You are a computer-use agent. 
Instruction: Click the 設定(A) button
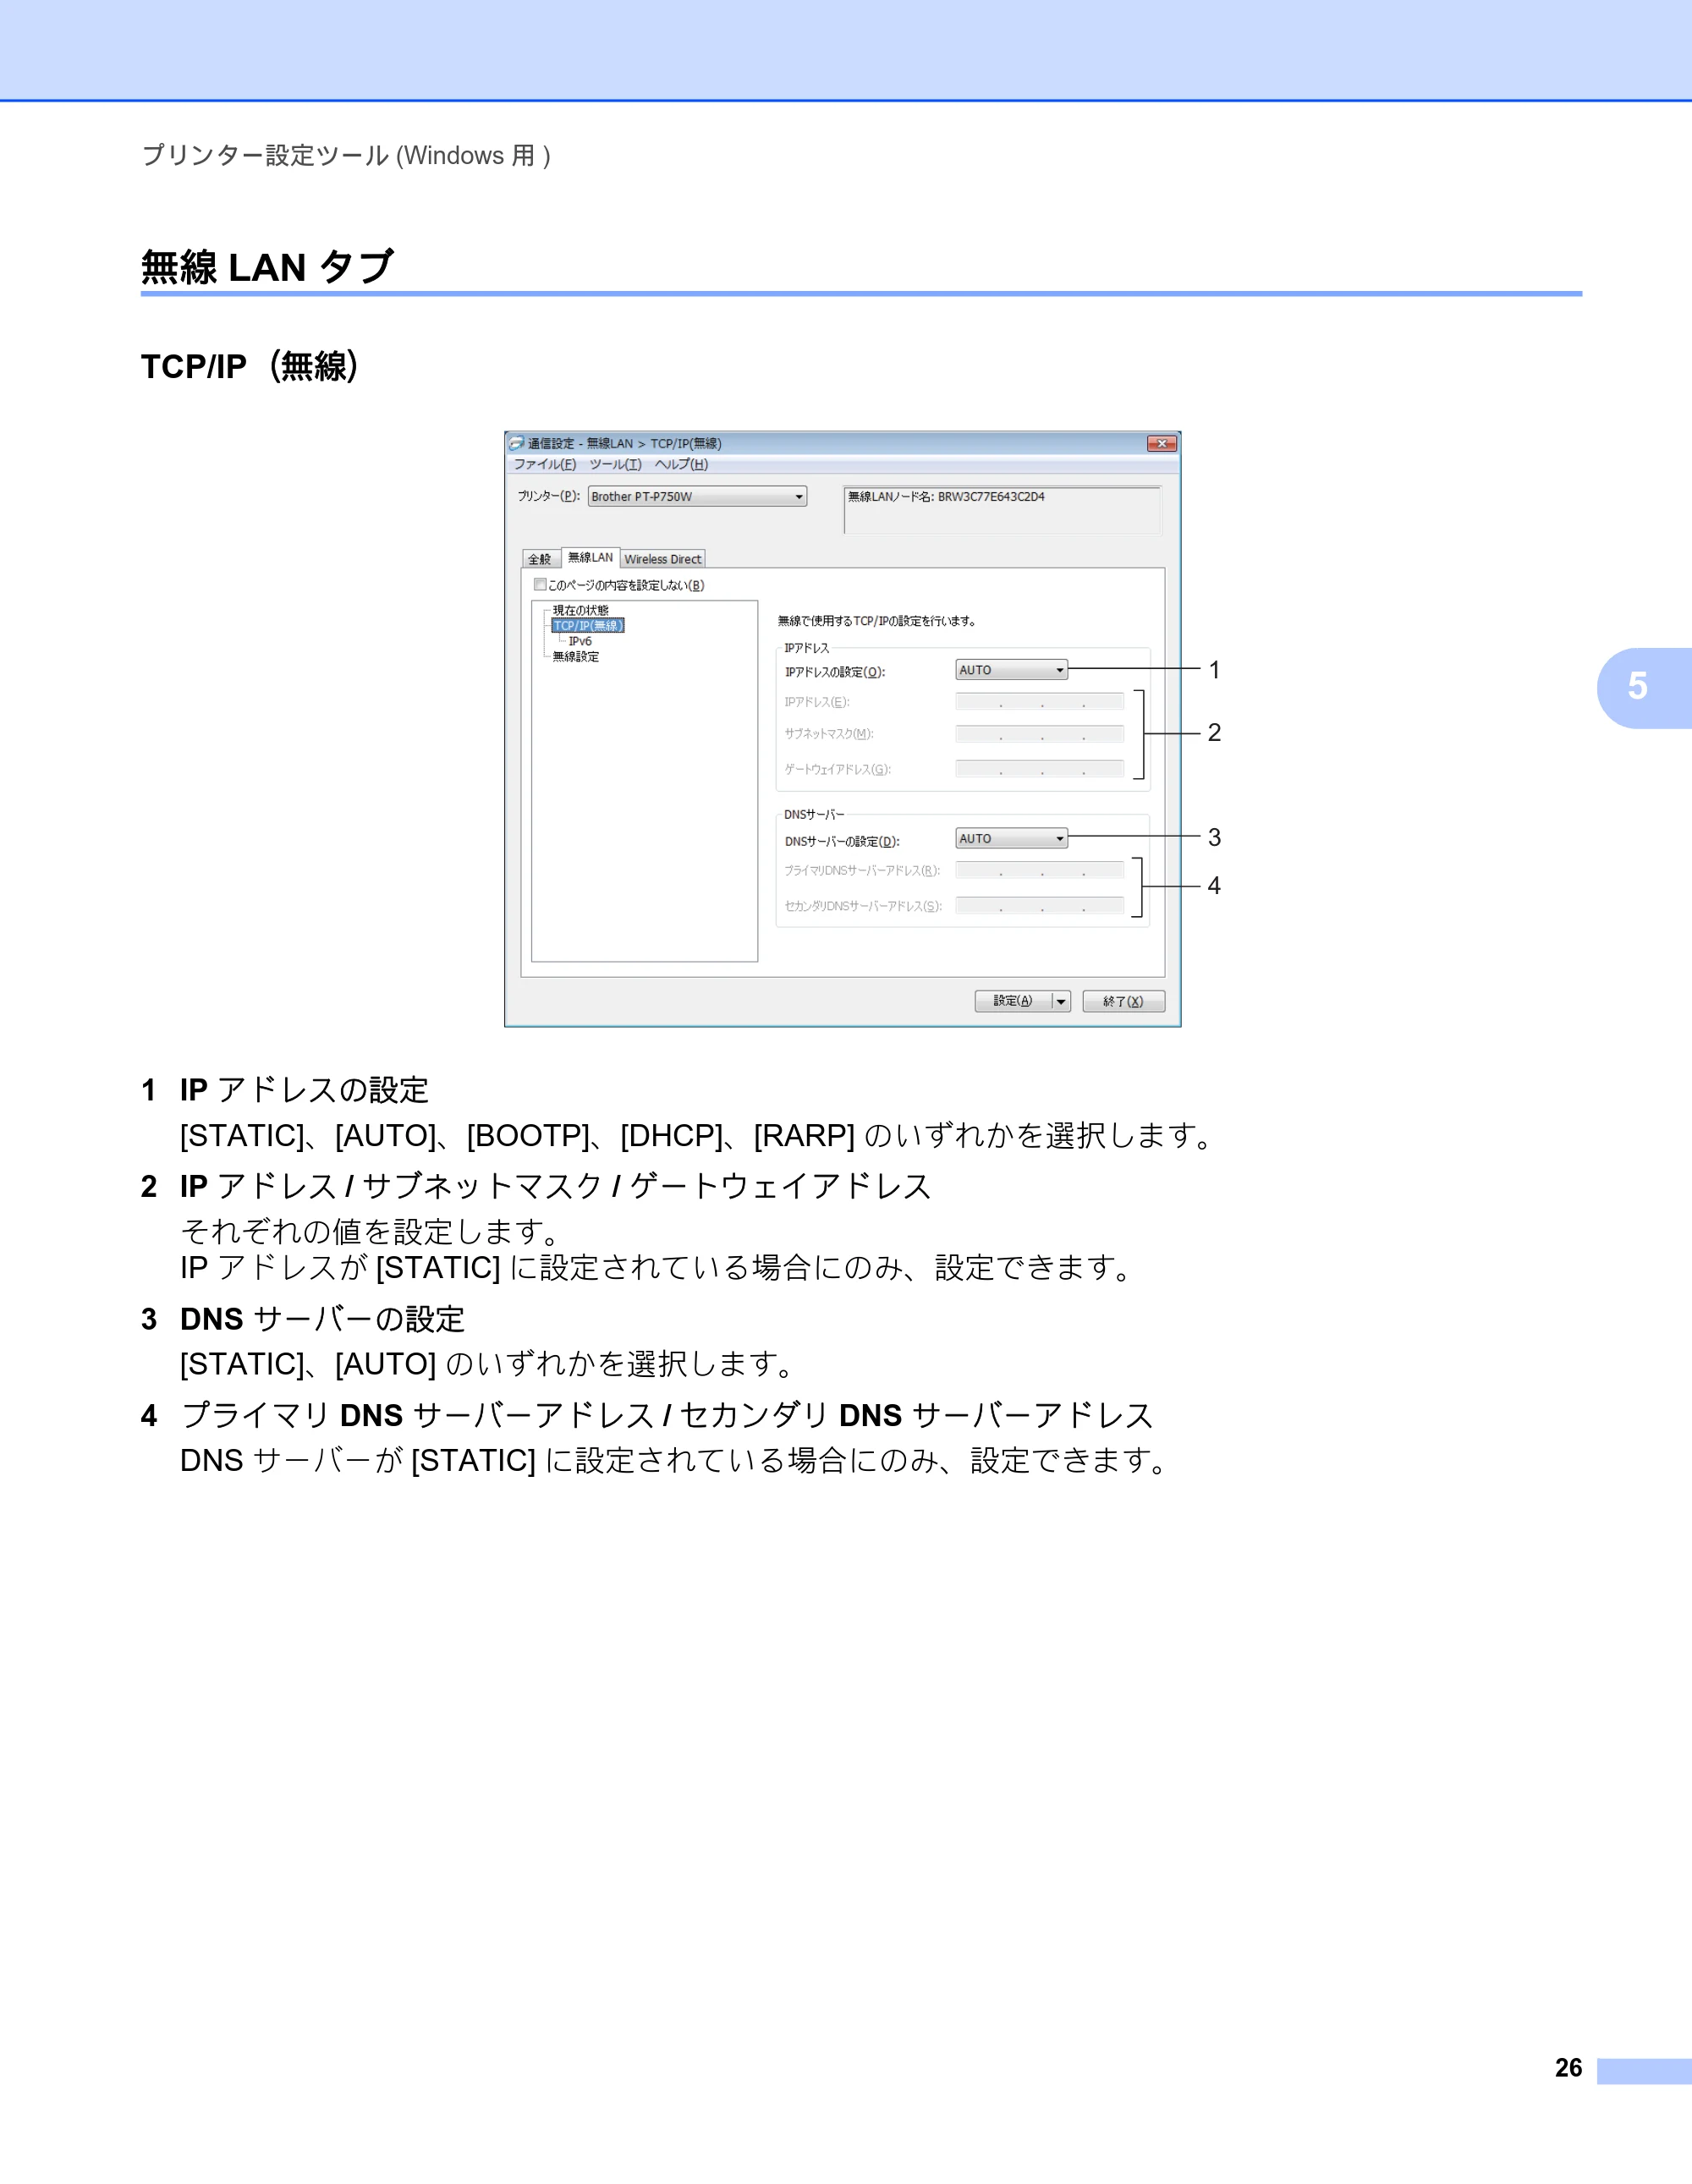coord(1012,1001)
